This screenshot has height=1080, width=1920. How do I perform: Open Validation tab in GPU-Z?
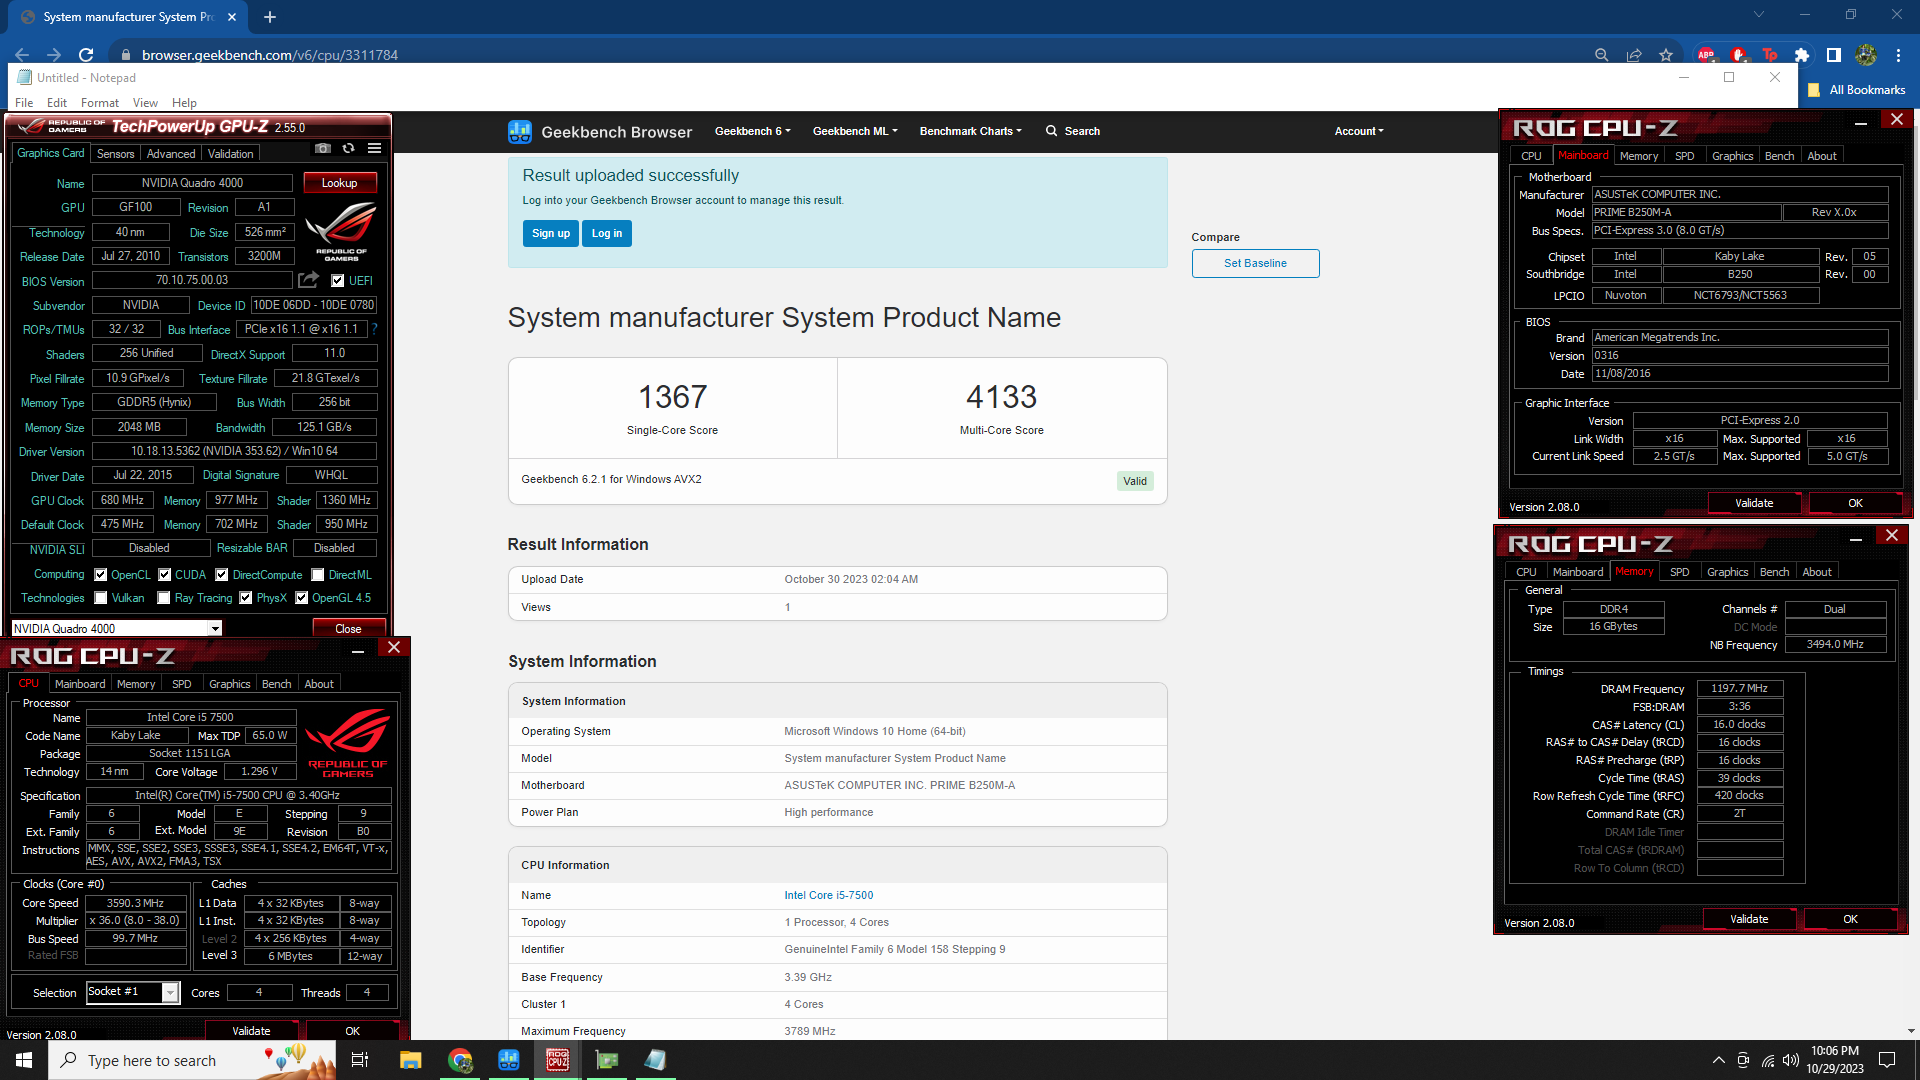231,153
